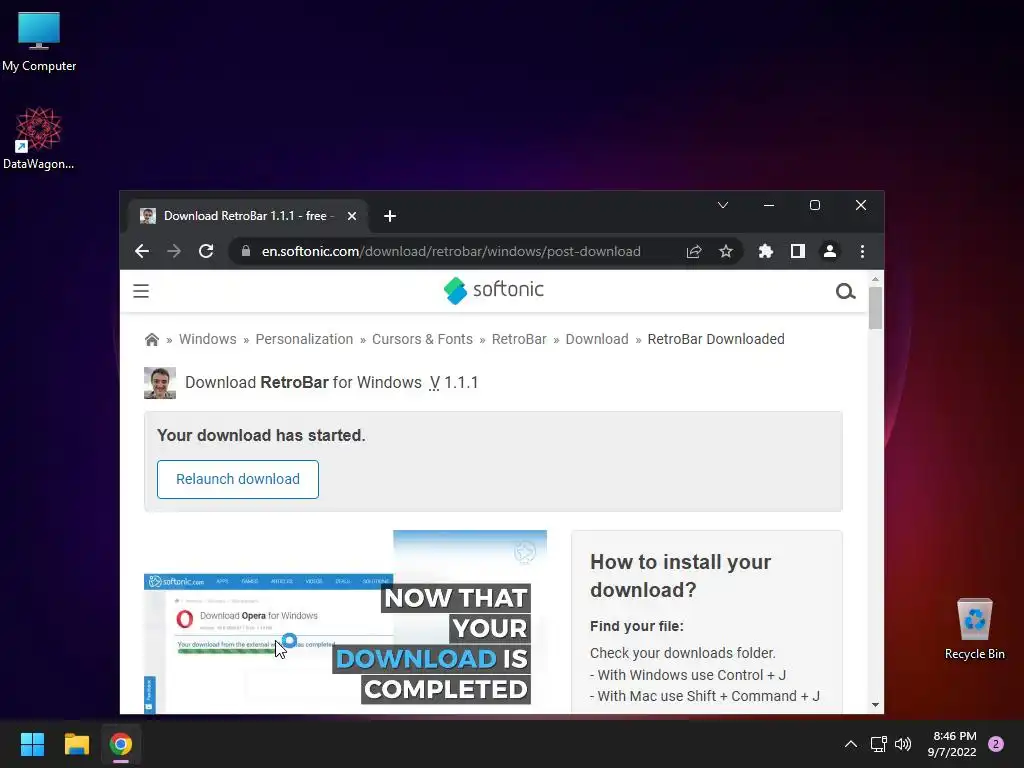Click the address bar URL

pos(451,251)
